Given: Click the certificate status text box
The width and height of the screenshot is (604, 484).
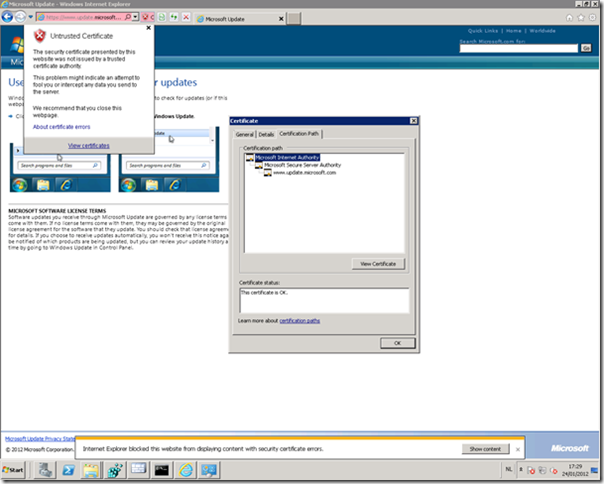Looking at the screenshot, I should click(x=324, y=300).
